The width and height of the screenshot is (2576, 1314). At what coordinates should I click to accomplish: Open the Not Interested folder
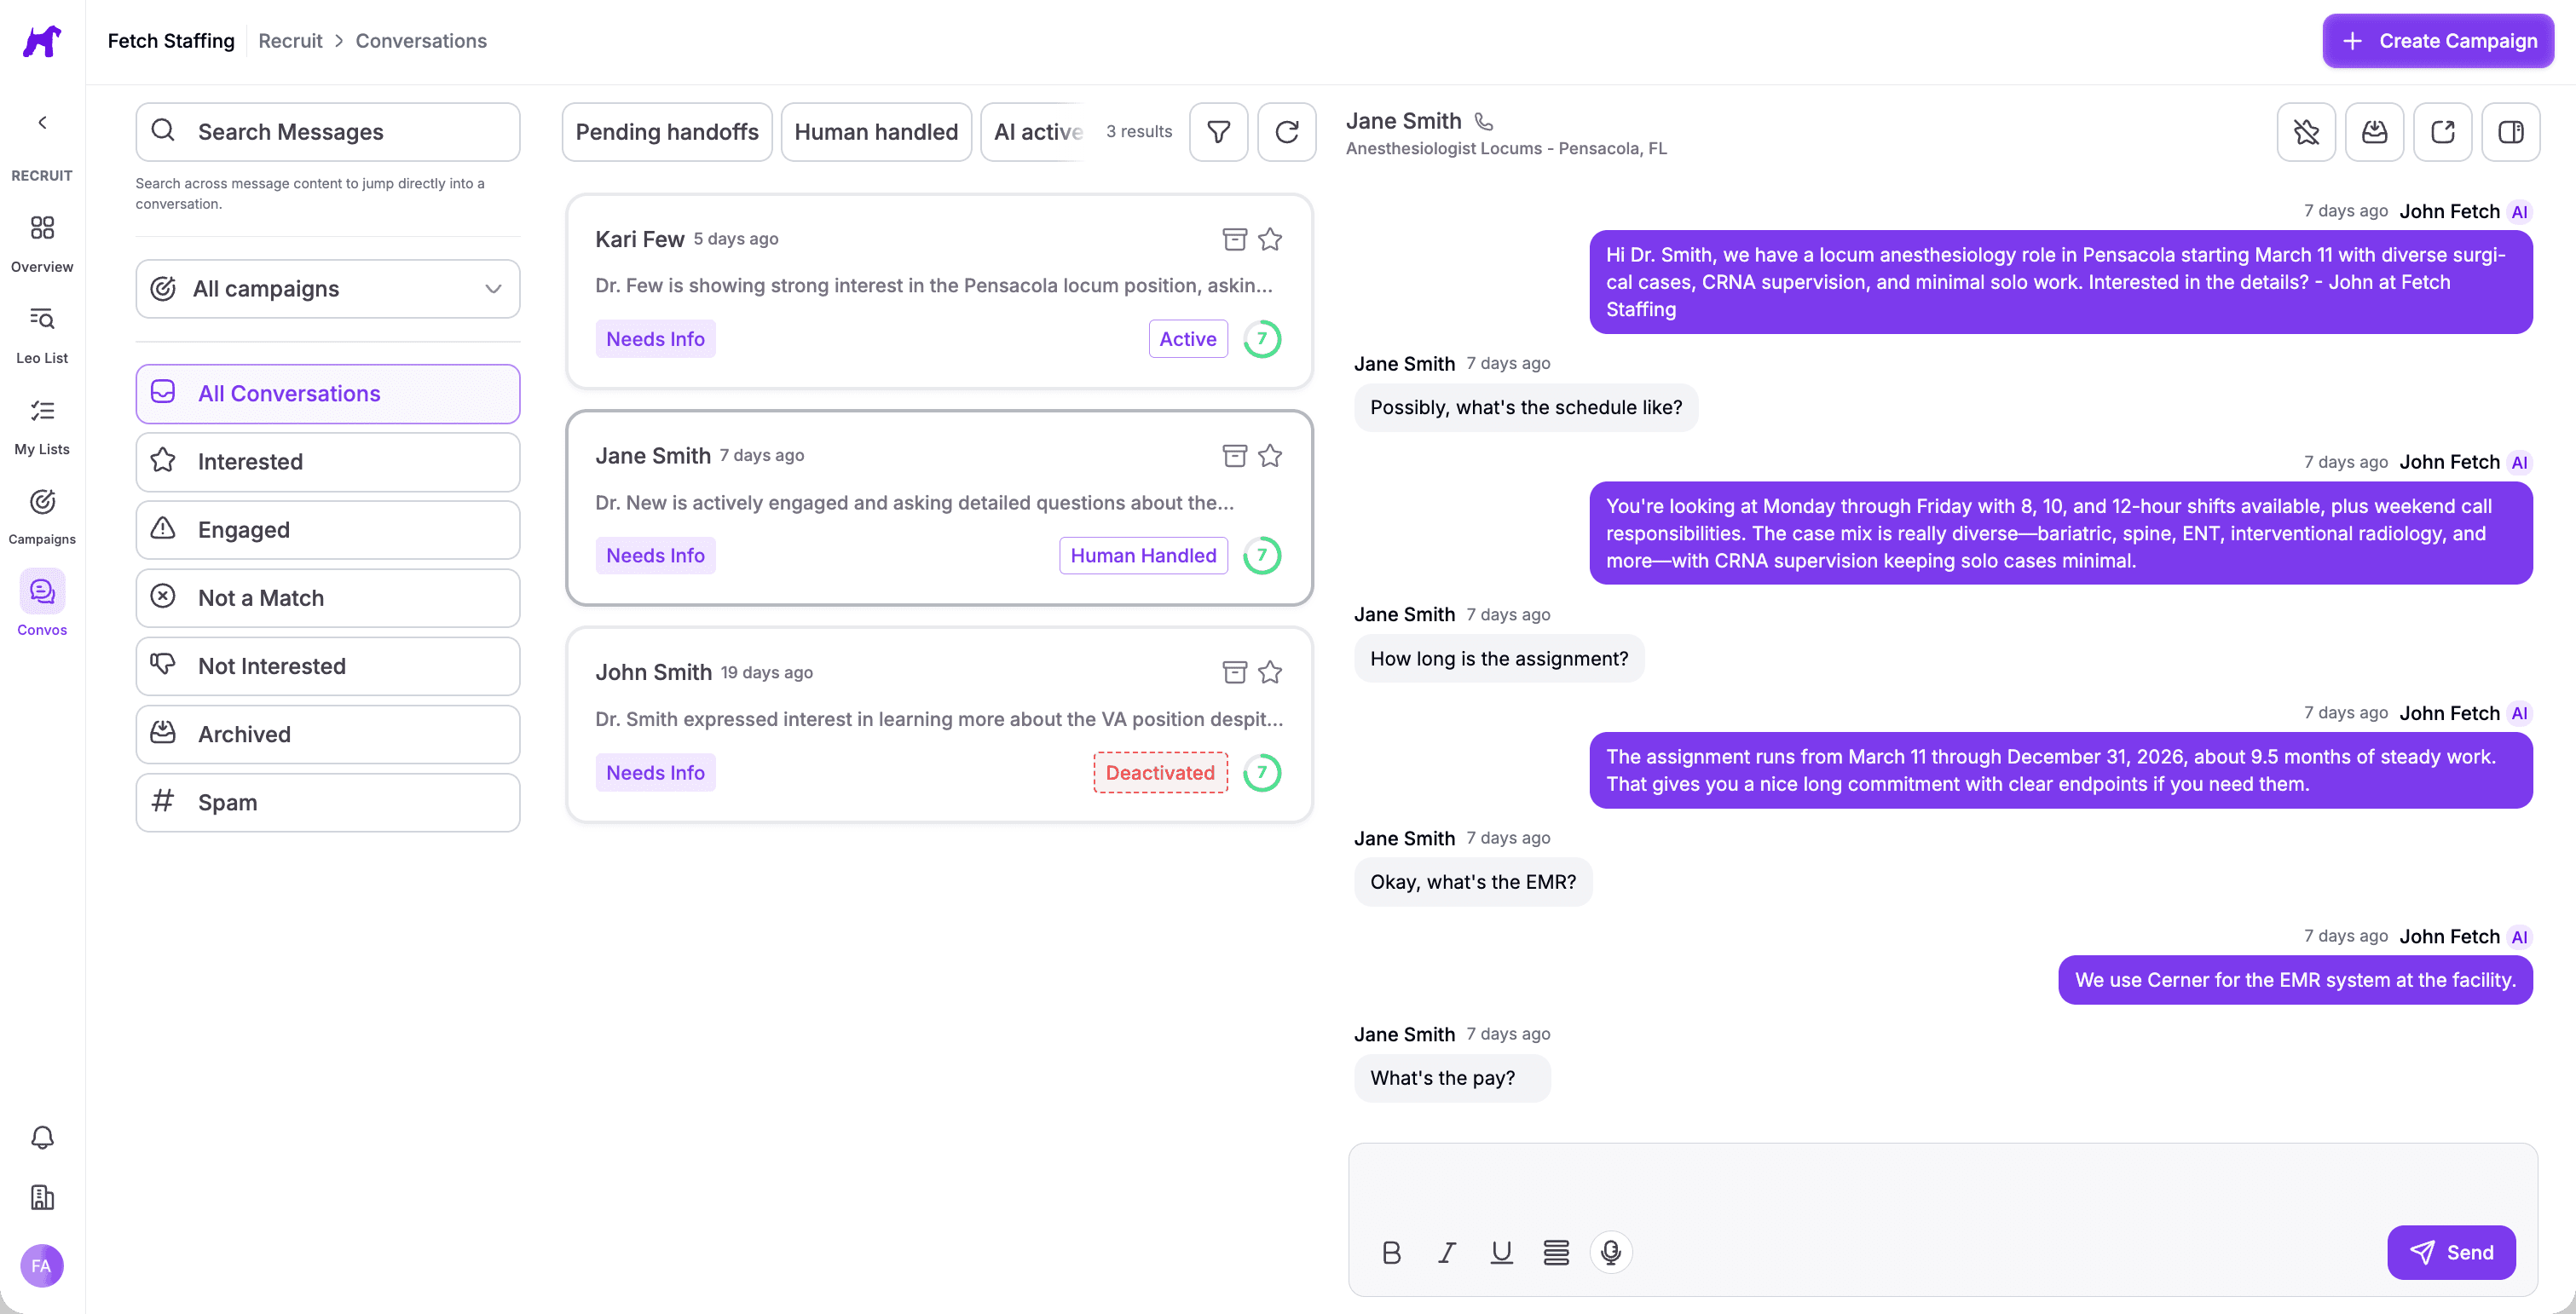pyautogui.click(x=327, y=666)
